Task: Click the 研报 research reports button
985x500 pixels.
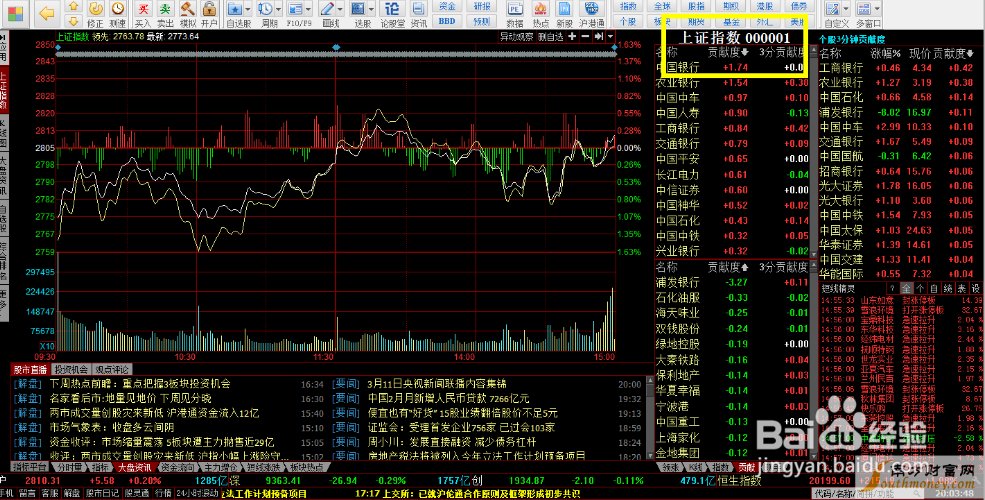Action: coord(482,6)
